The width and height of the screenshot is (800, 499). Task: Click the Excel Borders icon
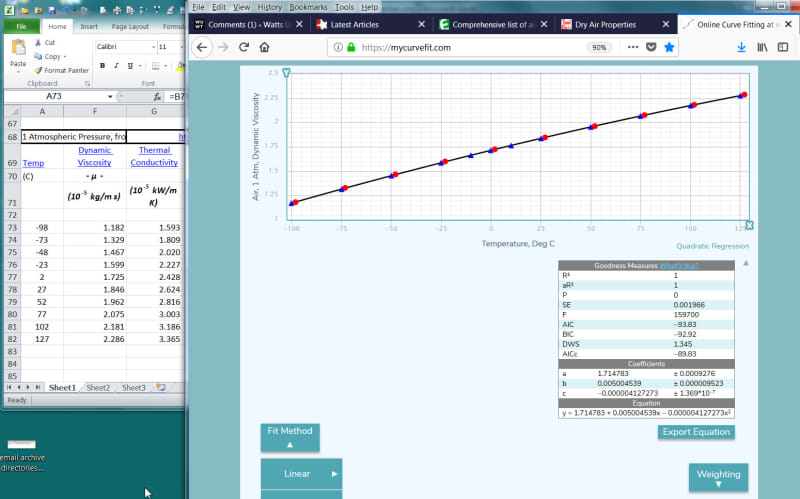156,66
